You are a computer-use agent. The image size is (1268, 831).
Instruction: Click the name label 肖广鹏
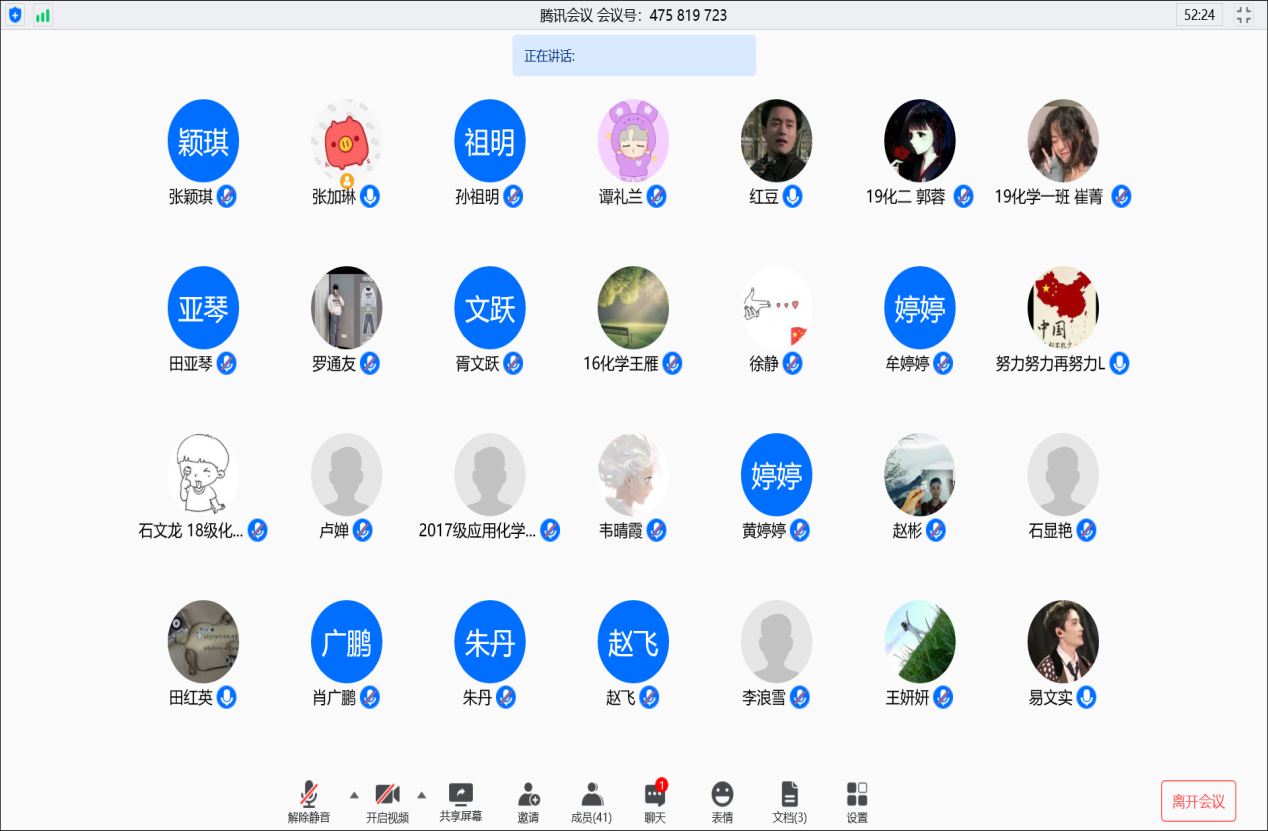pos(334,698)
